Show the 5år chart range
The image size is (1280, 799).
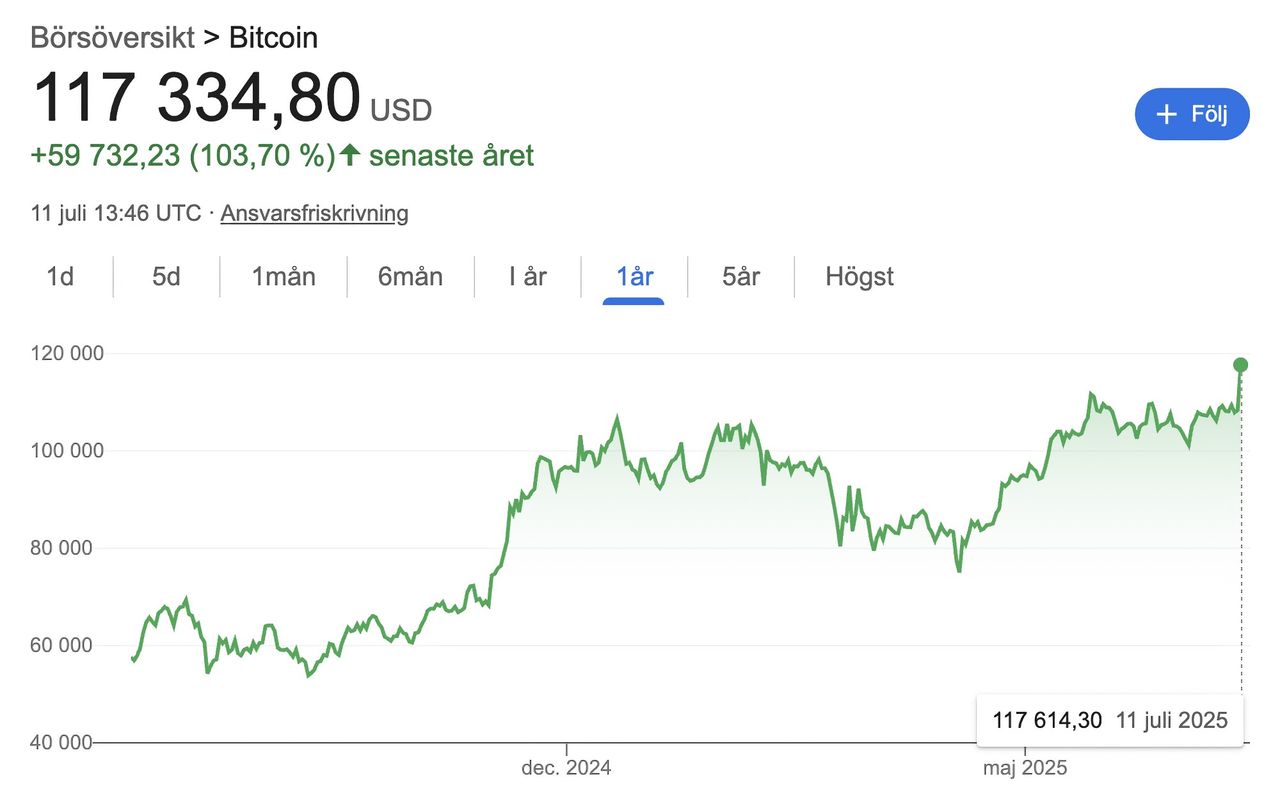[740, 277]
